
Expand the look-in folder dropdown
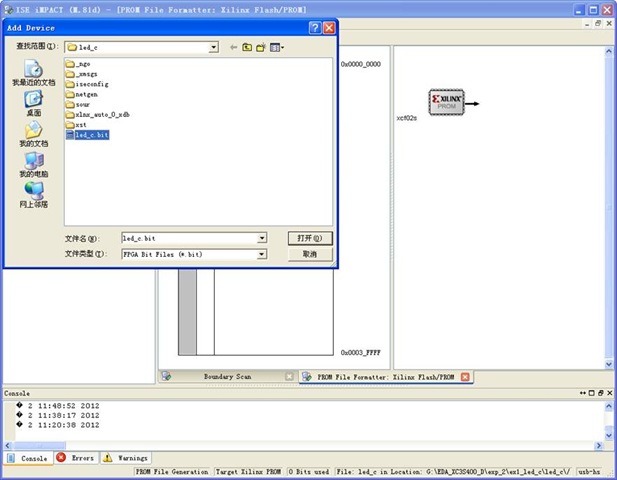pyautogui.click(x=213, y=47)
